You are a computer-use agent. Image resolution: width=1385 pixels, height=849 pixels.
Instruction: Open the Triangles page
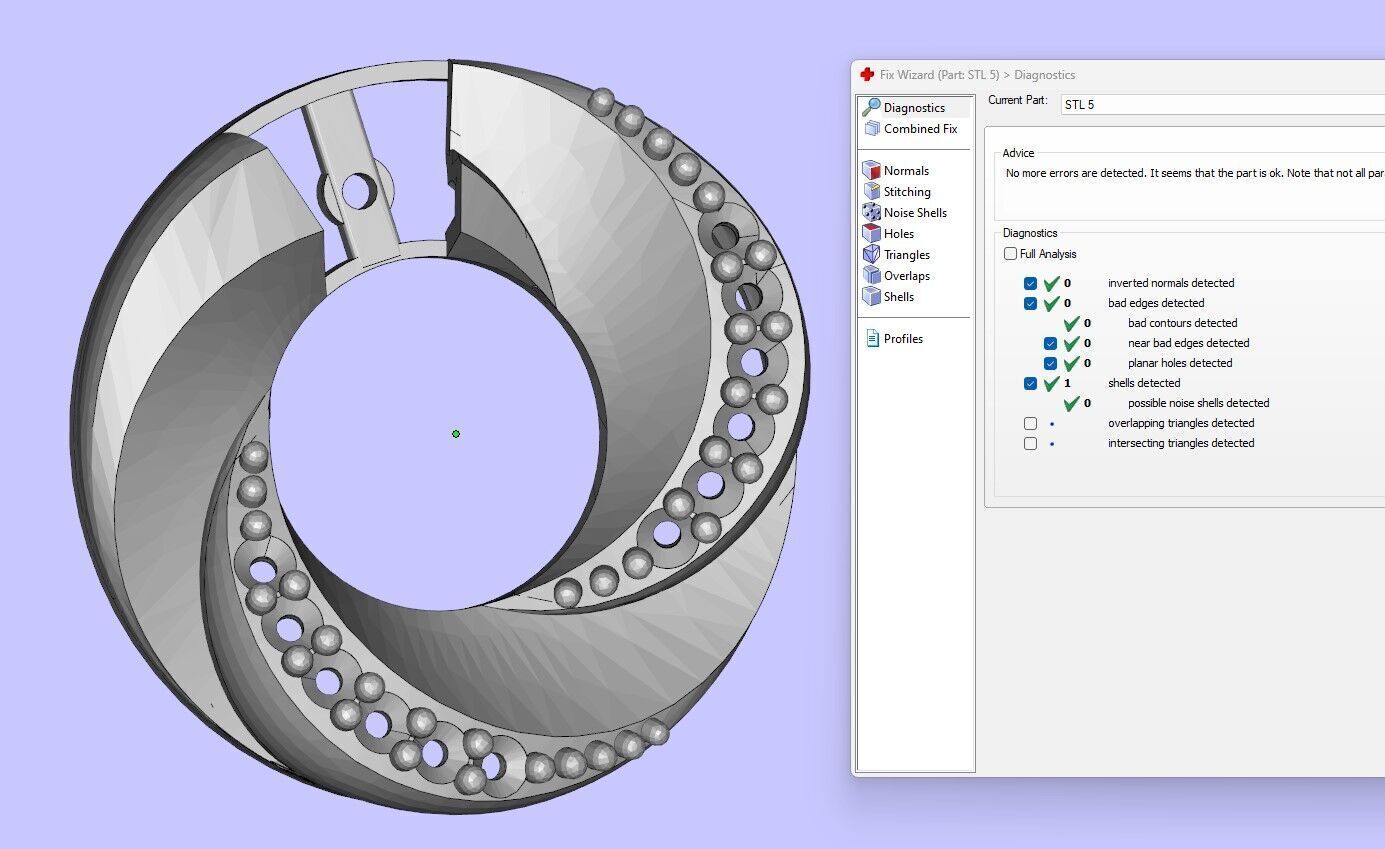(896, 254)
